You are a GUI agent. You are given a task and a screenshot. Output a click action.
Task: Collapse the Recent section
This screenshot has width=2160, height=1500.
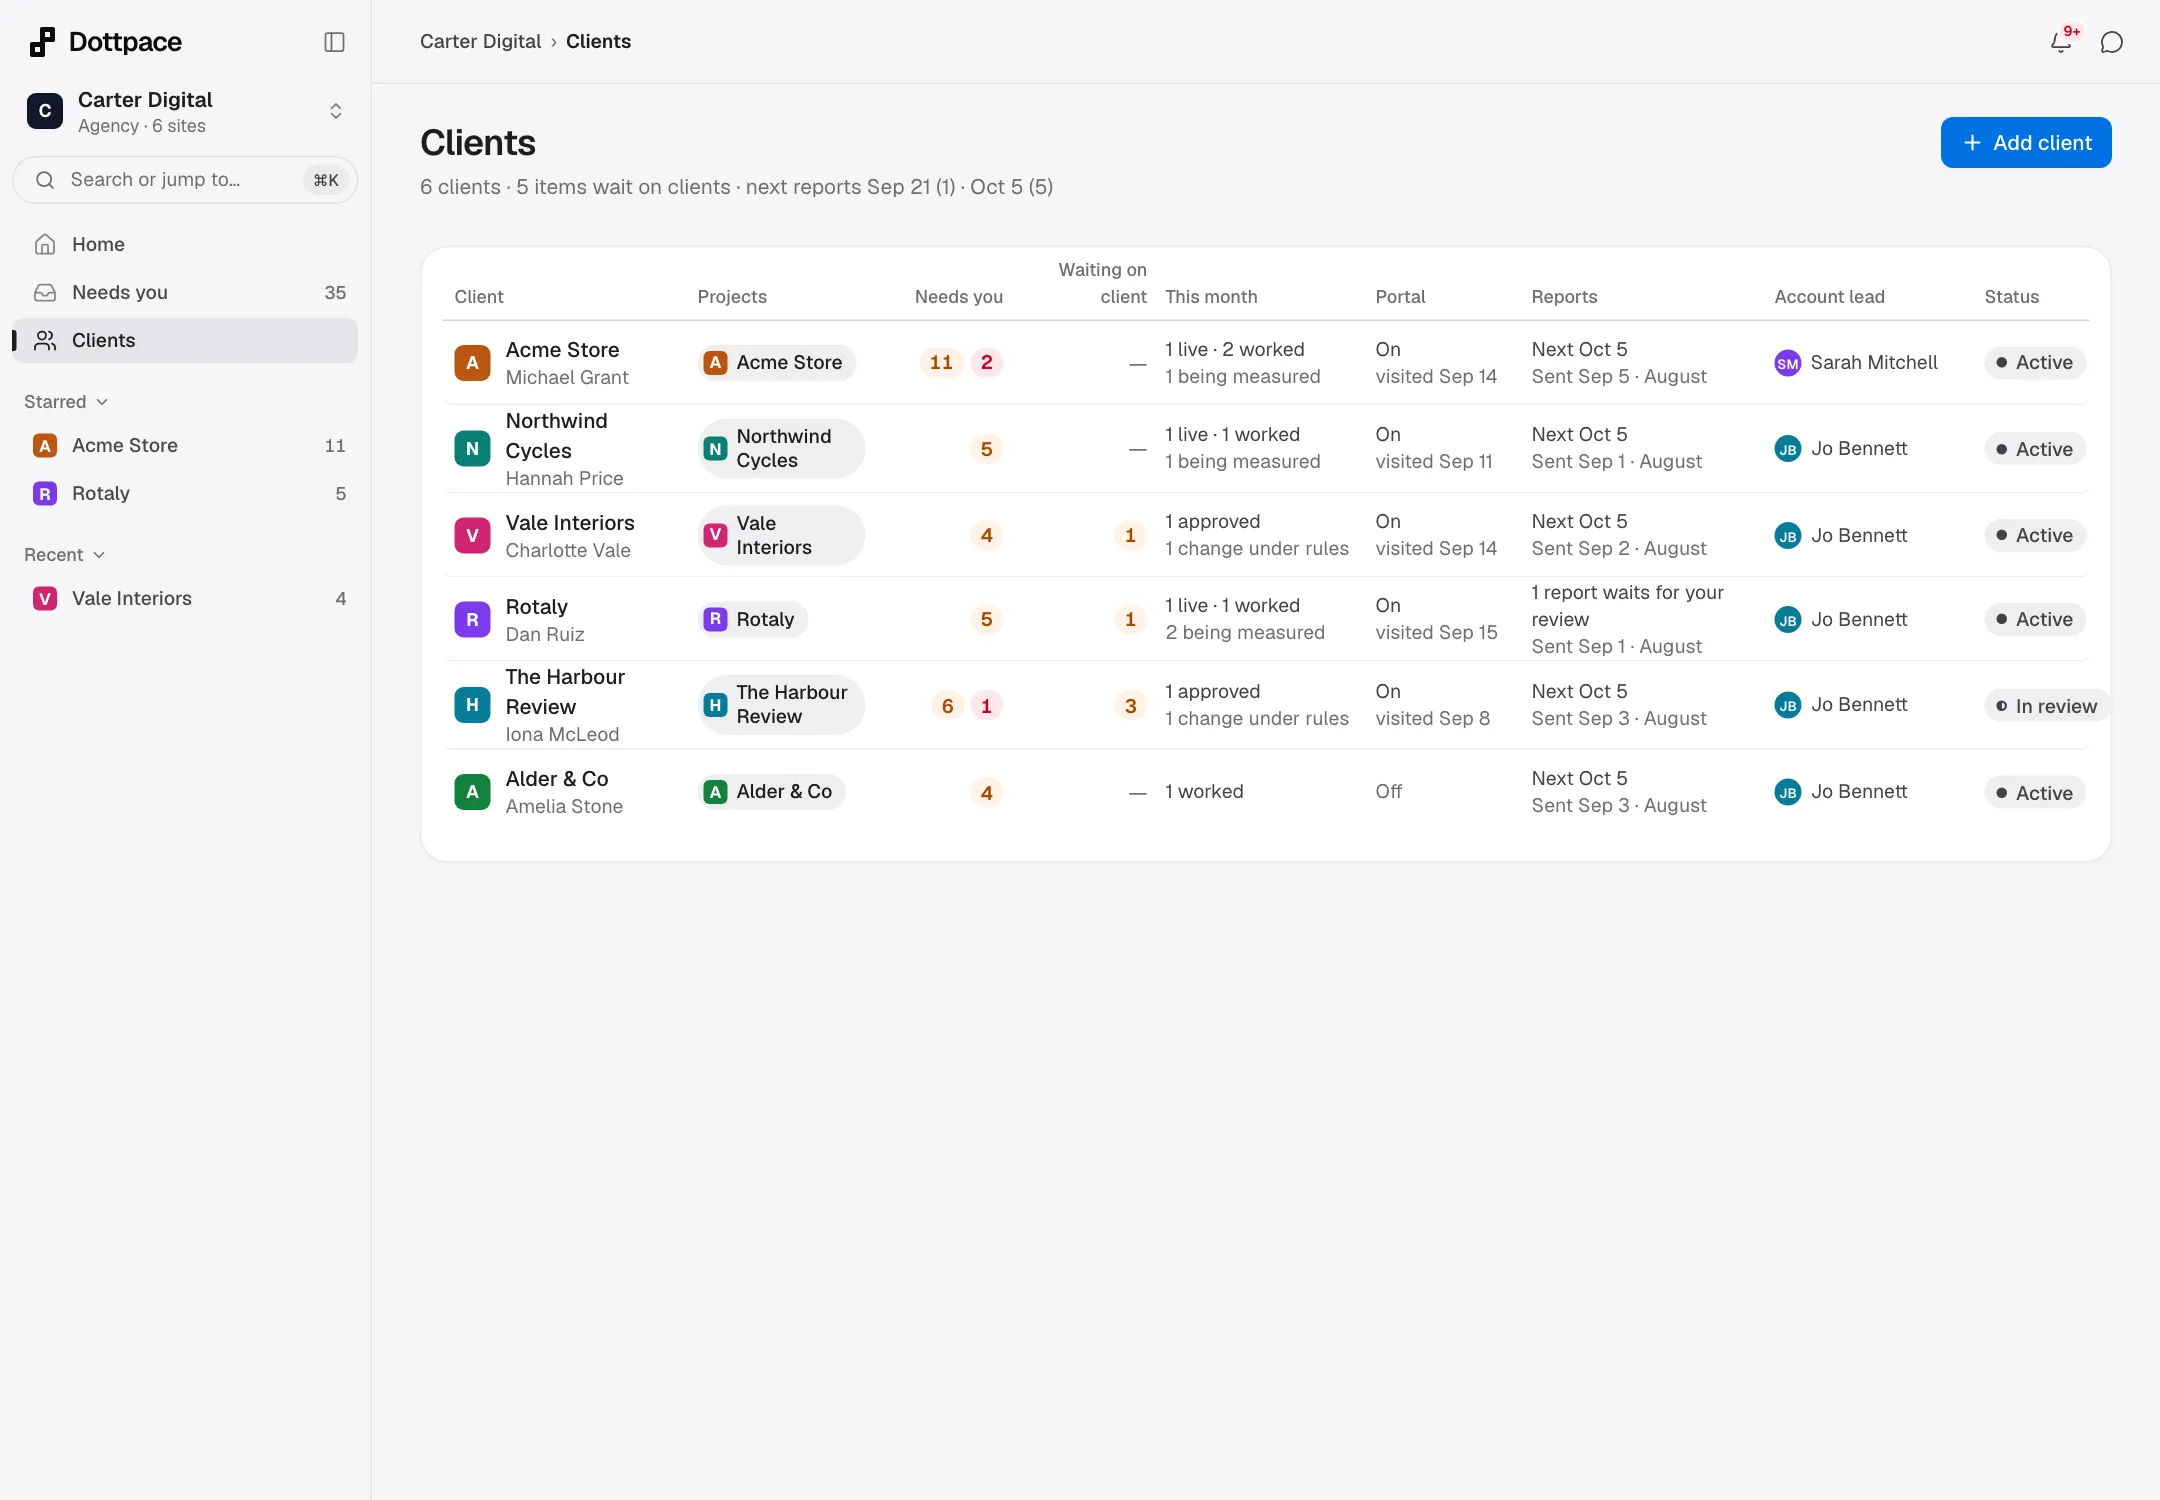64,554
